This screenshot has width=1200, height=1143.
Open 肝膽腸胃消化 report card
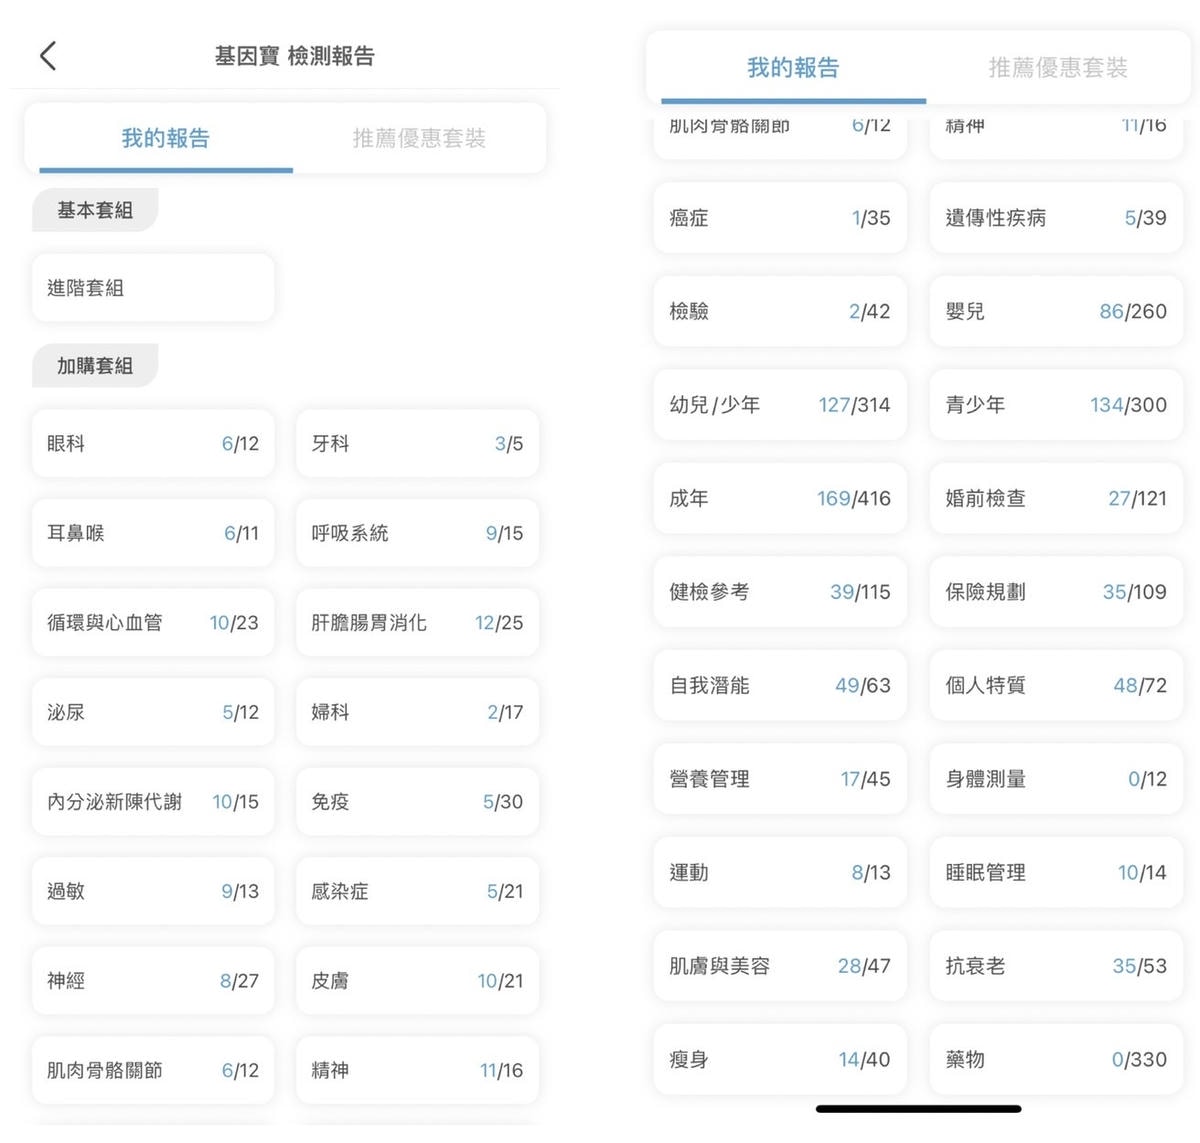[x=417, y=622]
